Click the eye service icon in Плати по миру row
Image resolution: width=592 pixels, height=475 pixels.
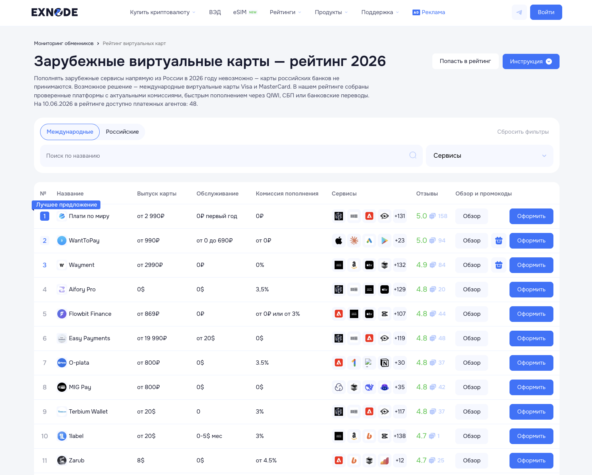pos(384,216)
